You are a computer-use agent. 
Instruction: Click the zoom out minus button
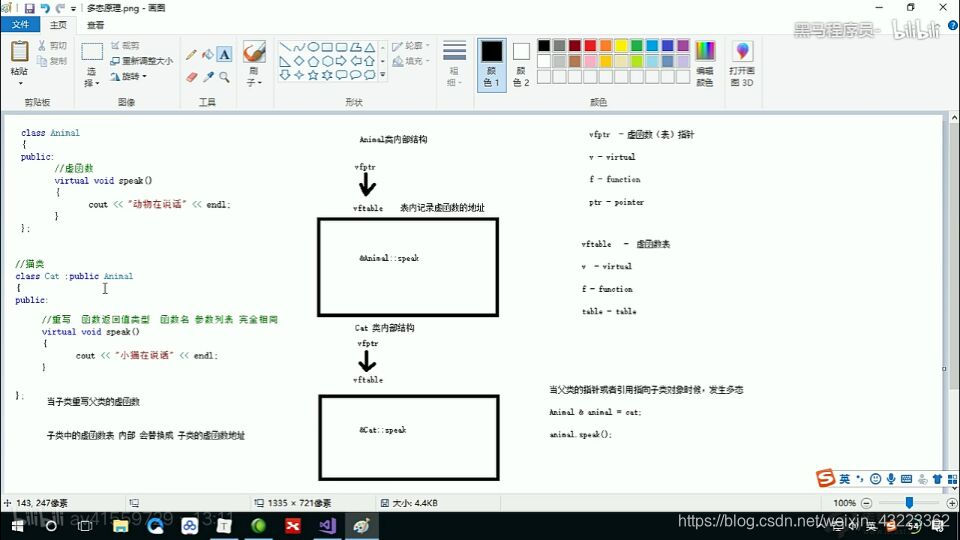point(866,503)
